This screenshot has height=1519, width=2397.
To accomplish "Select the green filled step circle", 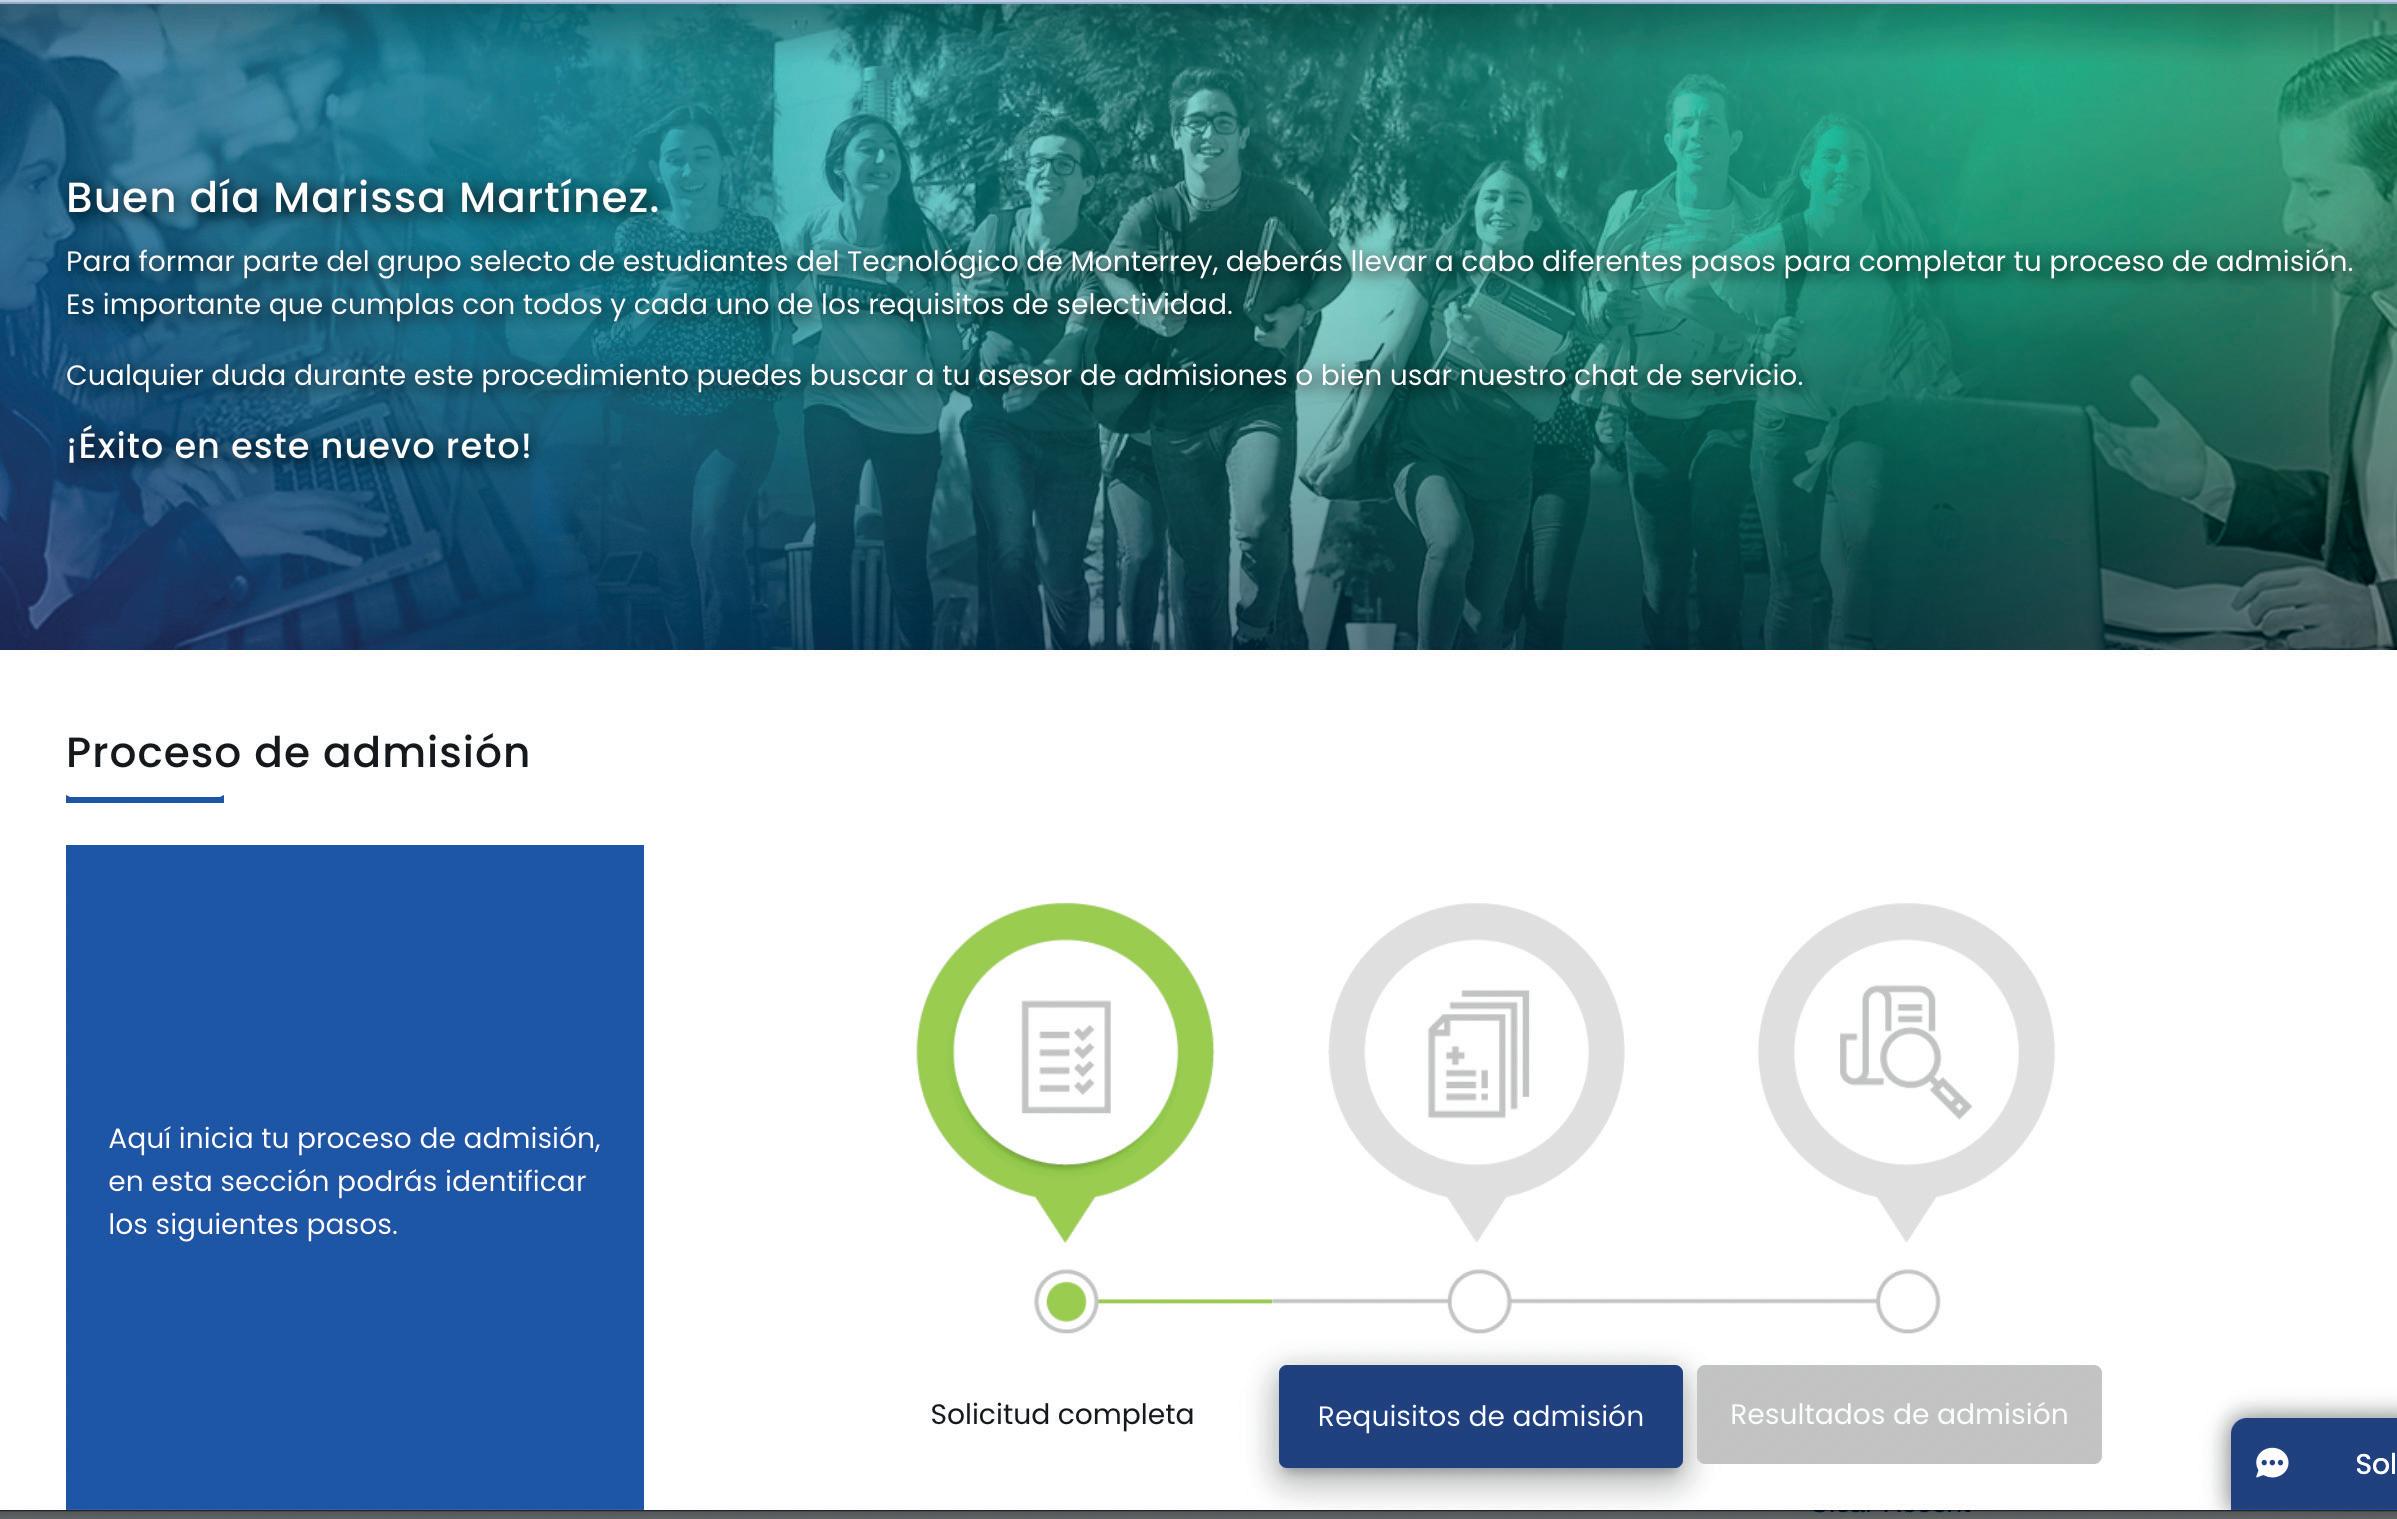I will pyautogui.click(x=1065, y=1301).
